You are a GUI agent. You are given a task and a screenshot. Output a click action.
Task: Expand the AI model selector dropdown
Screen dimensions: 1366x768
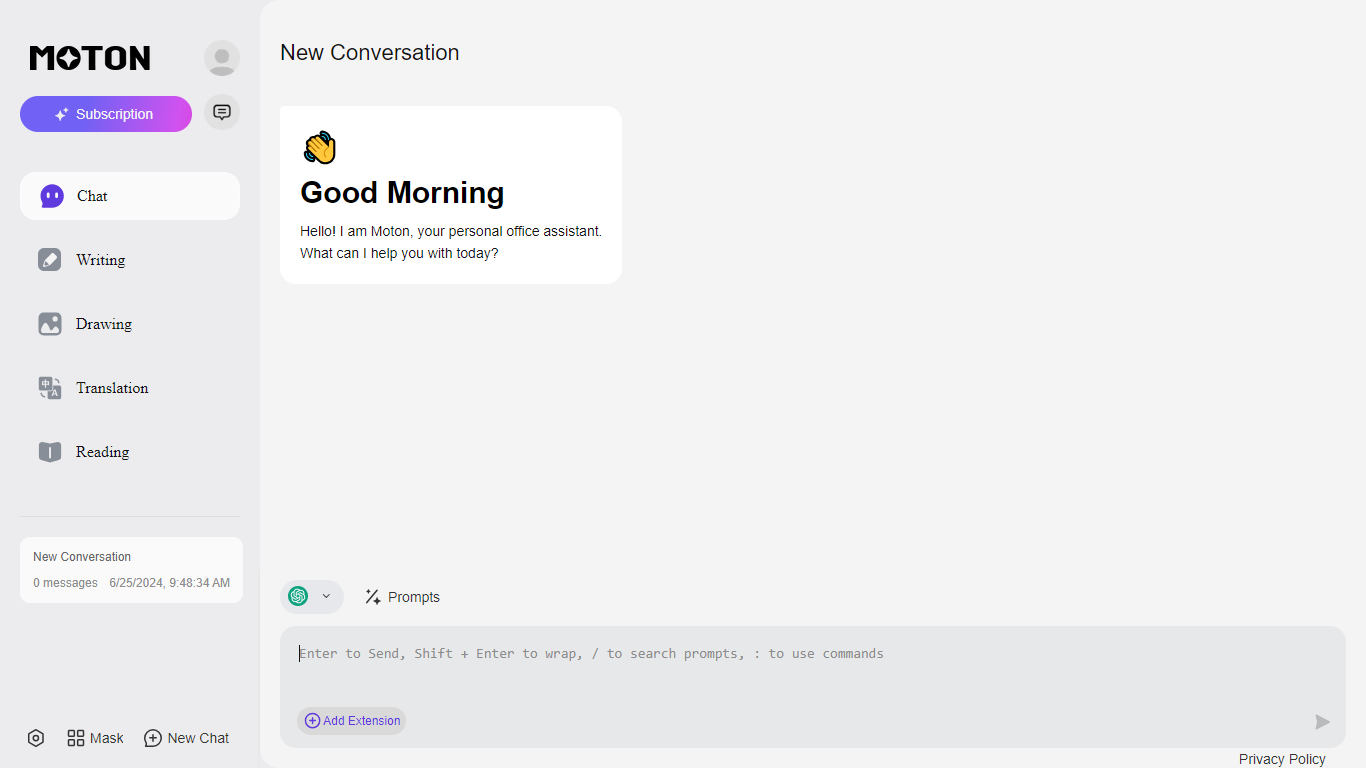pos(312,597)
